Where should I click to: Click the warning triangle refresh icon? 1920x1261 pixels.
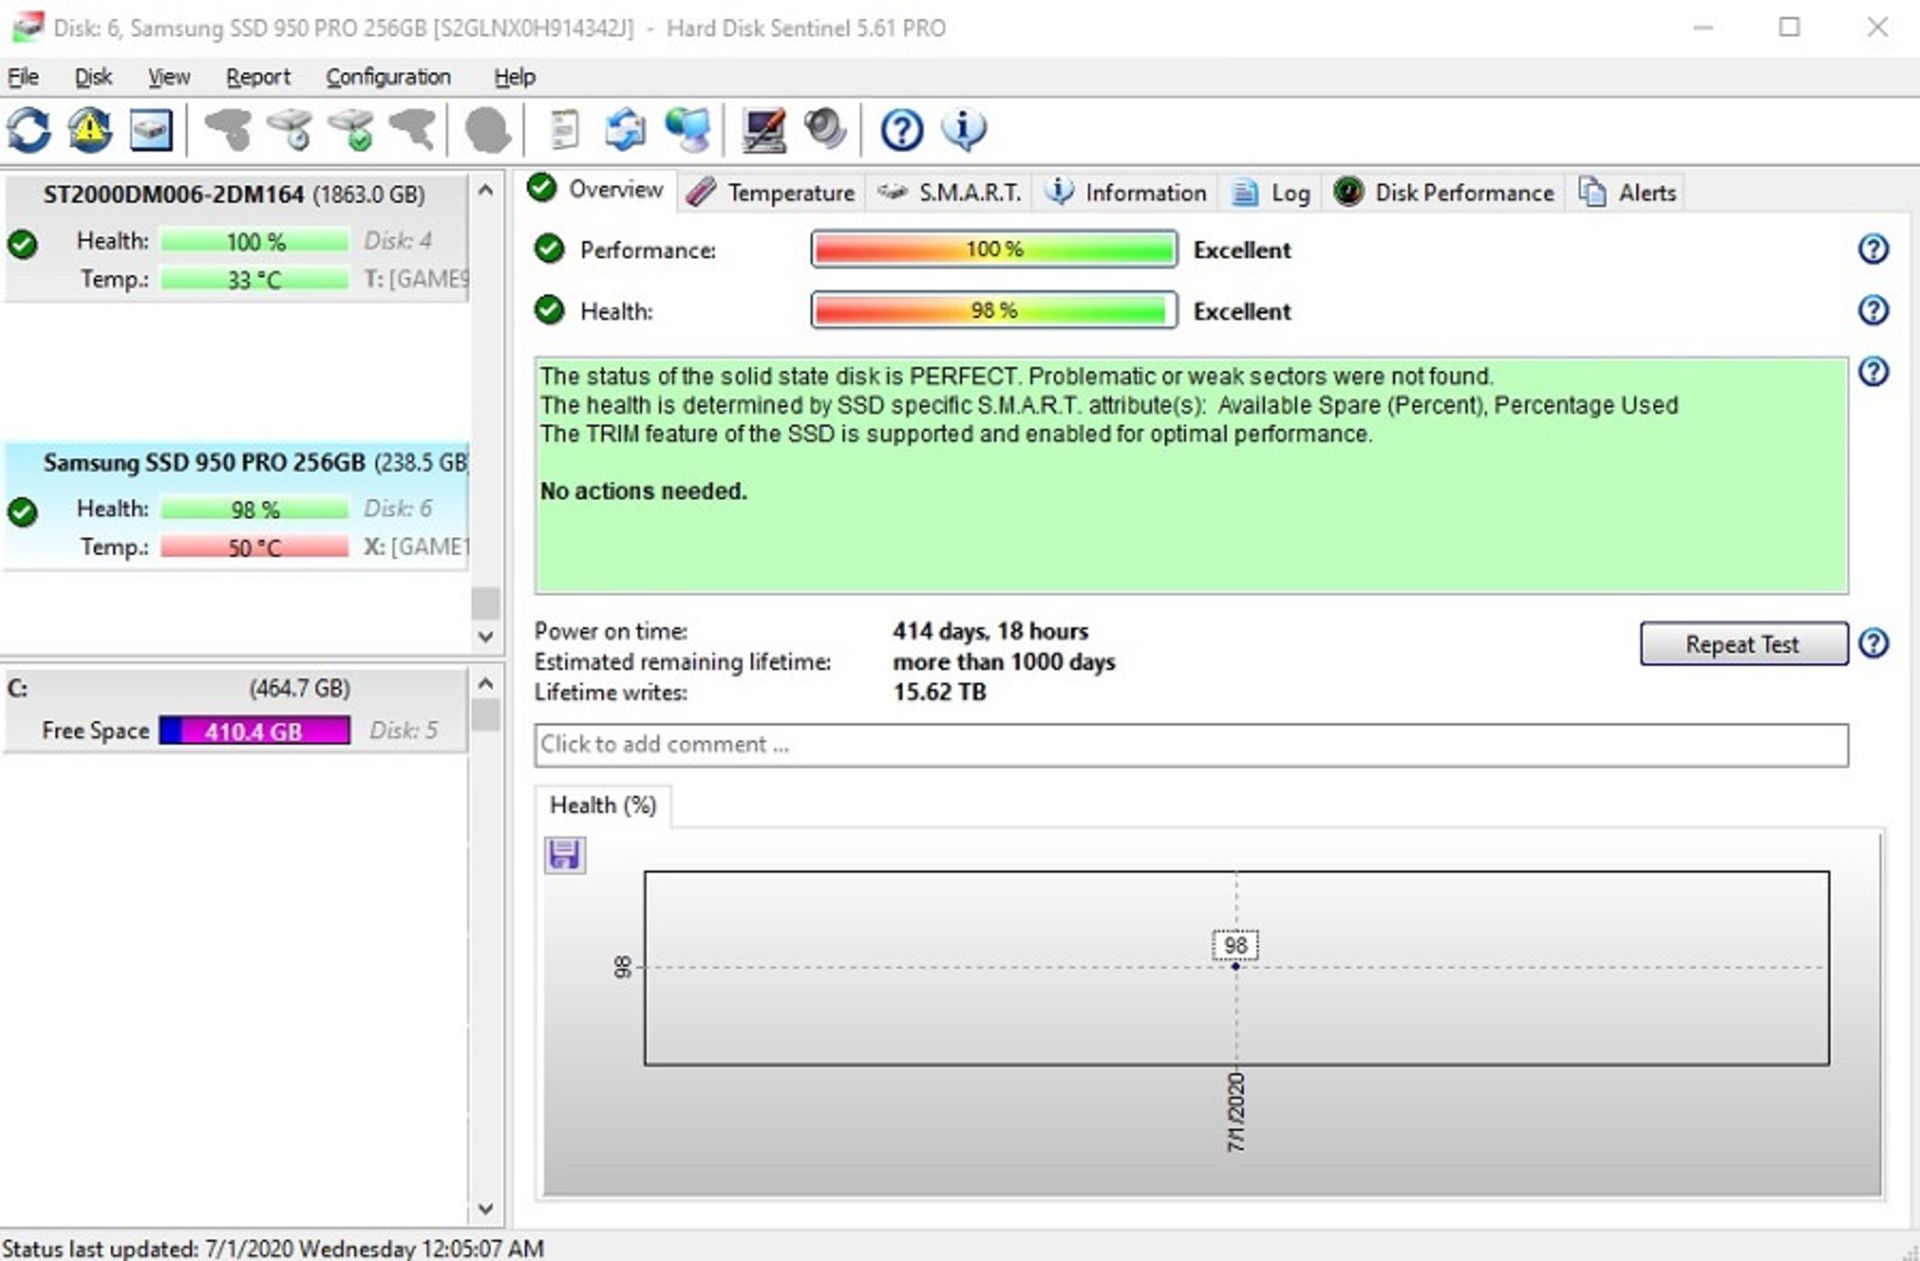[x=90, y=130]
